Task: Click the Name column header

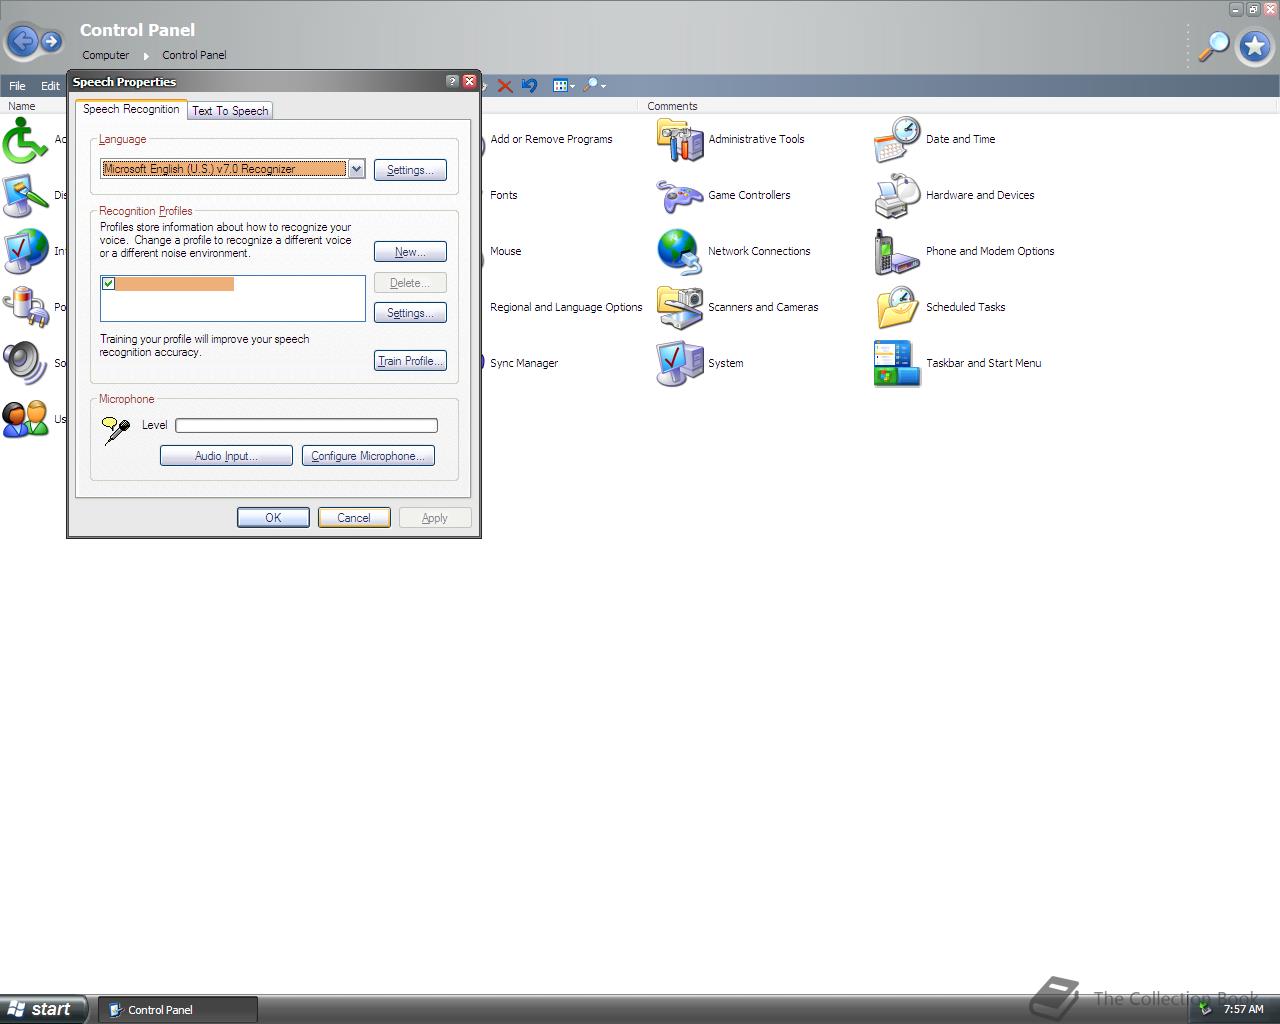Action: point(22,106)
